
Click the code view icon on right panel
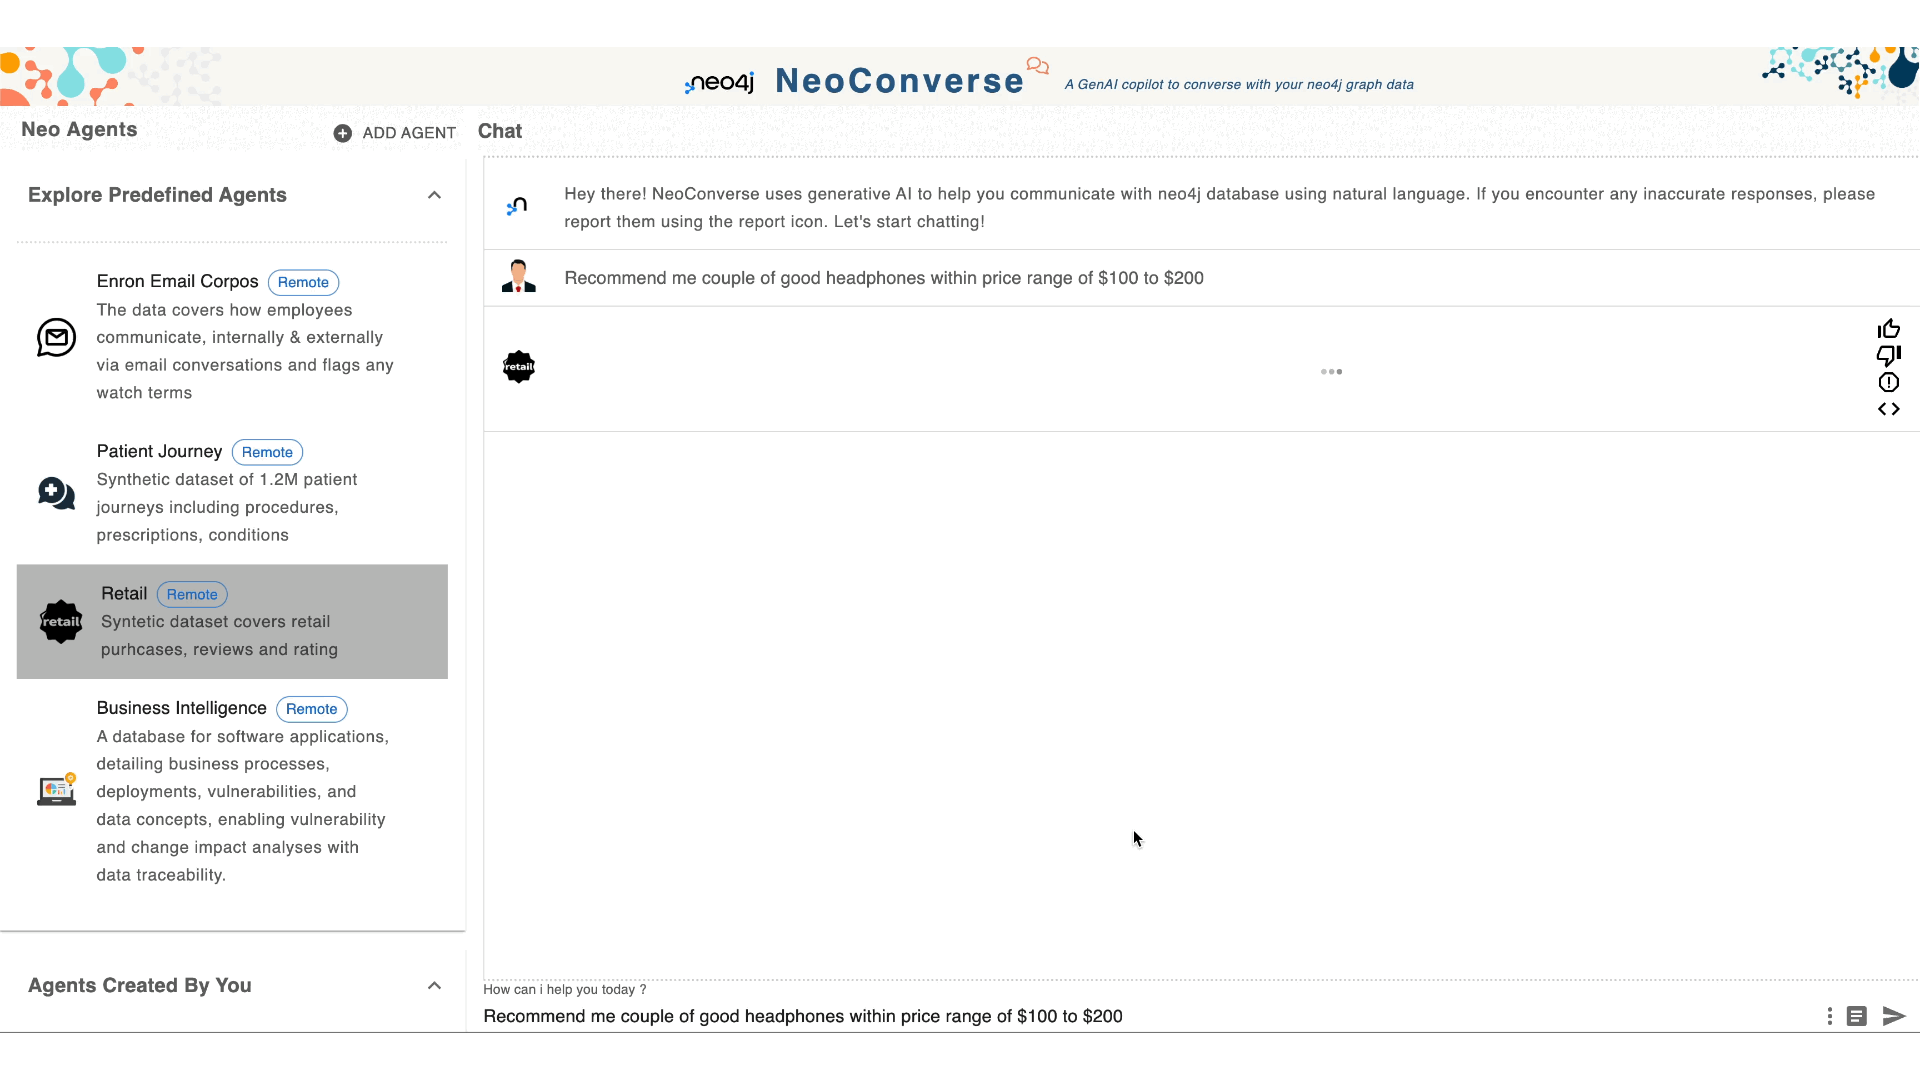point(1888,407)
